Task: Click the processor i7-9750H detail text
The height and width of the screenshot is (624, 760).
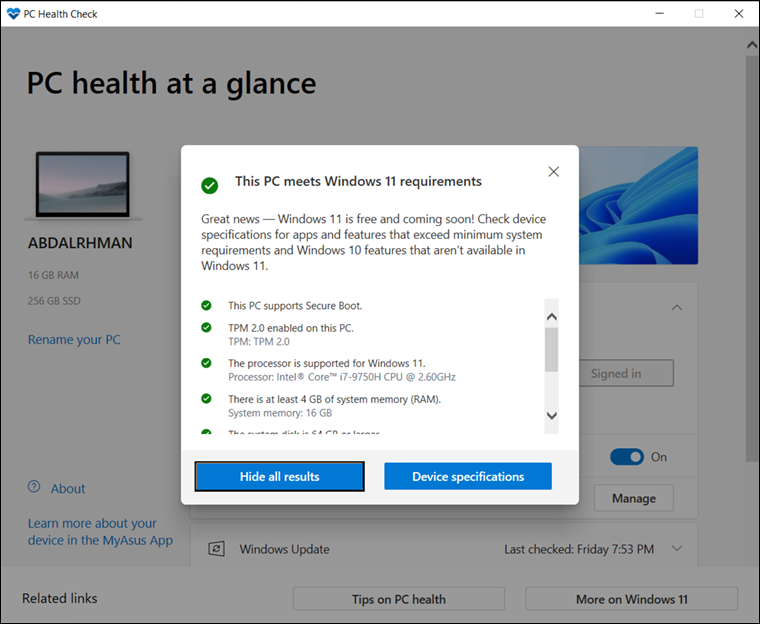Action: click(x=342, y=377)
